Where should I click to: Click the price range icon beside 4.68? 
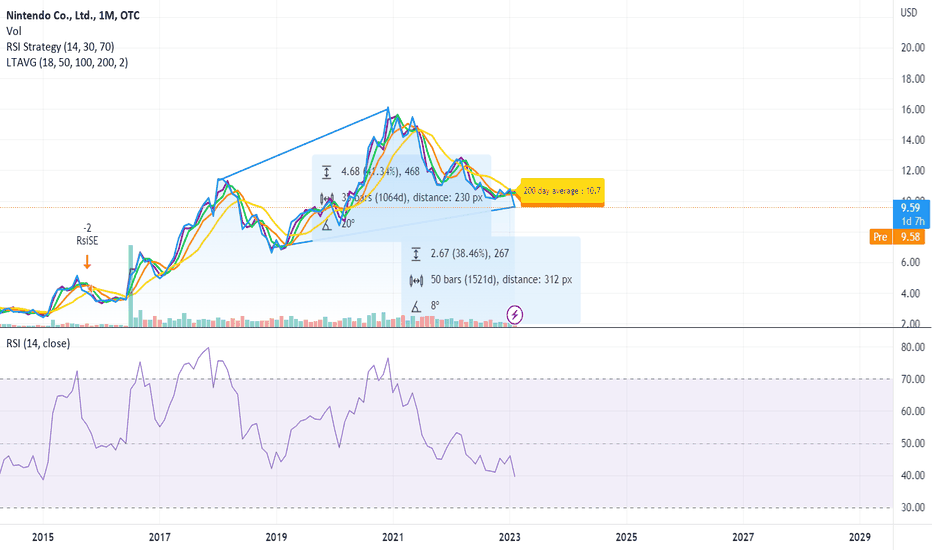326,172
